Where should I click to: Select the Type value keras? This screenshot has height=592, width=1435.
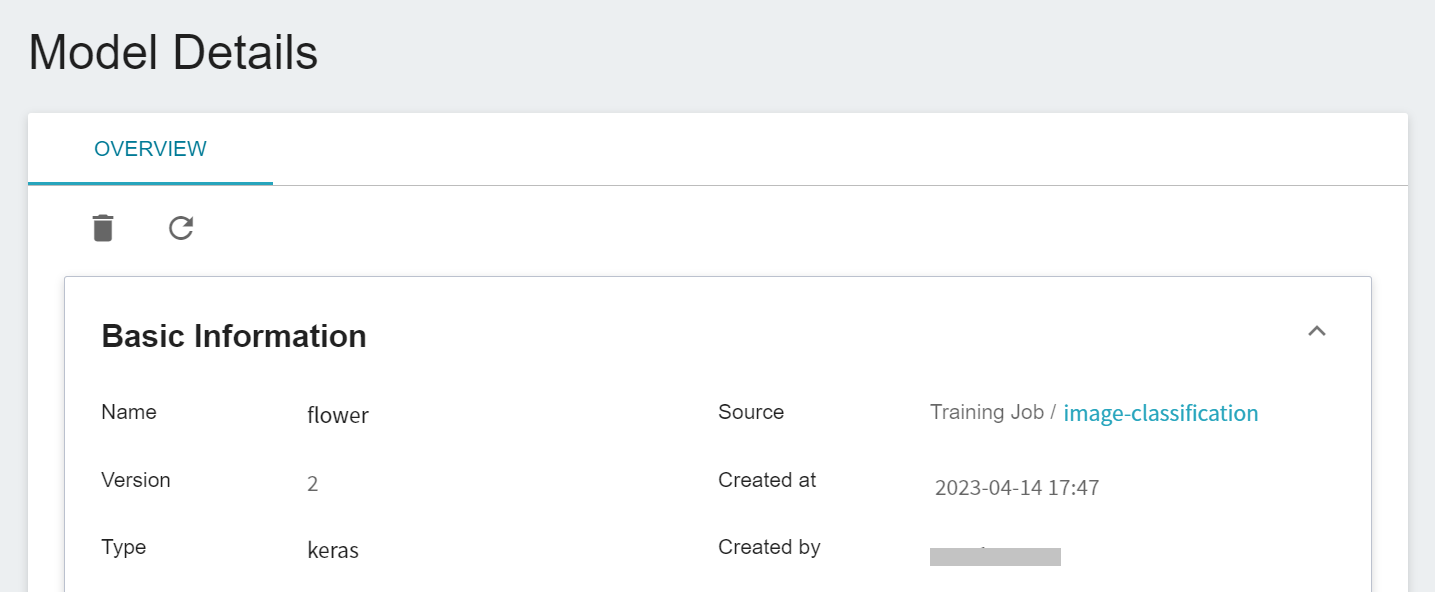[333, 551]
